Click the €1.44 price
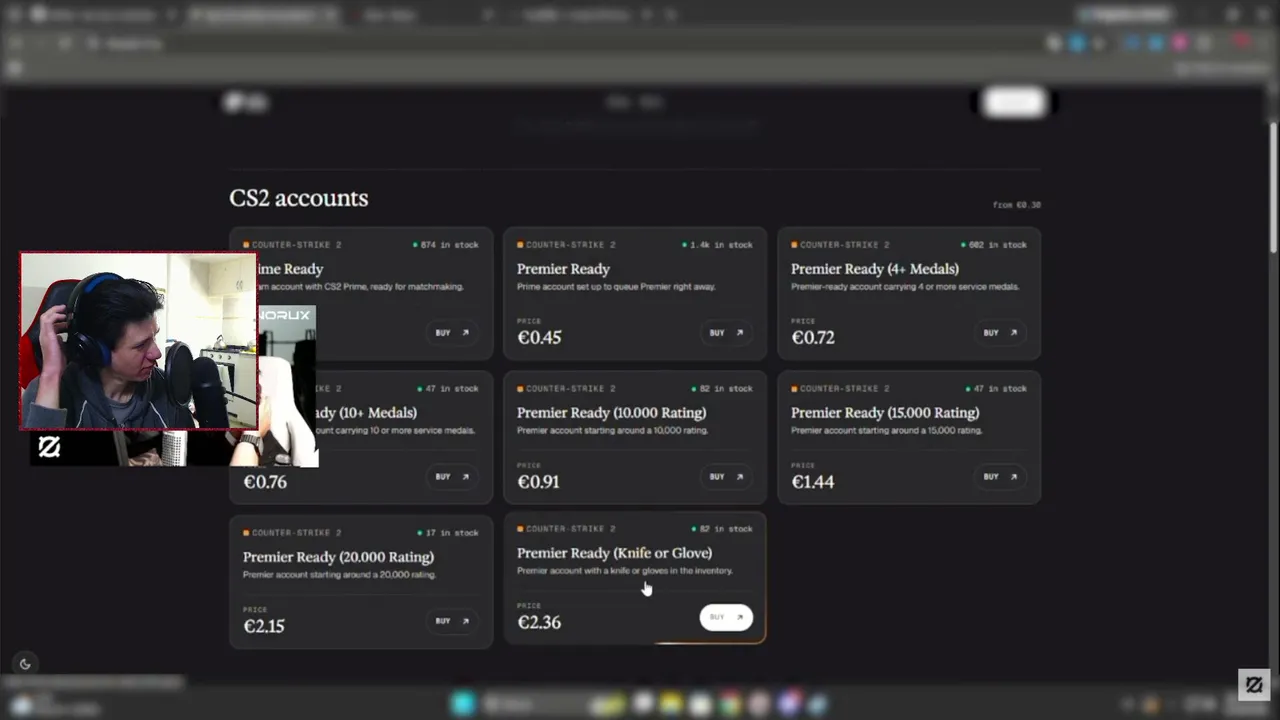 tap(812, 482)
